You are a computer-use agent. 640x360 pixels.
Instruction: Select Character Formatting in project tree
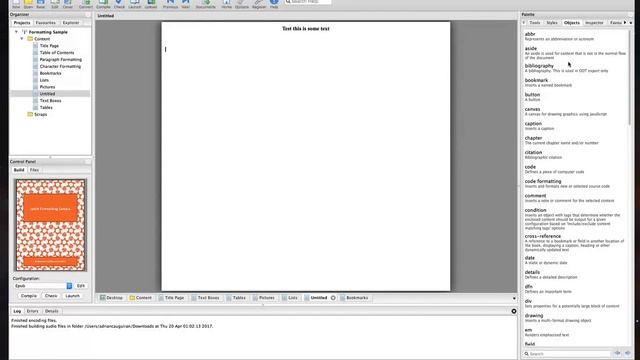click(60, 66)
